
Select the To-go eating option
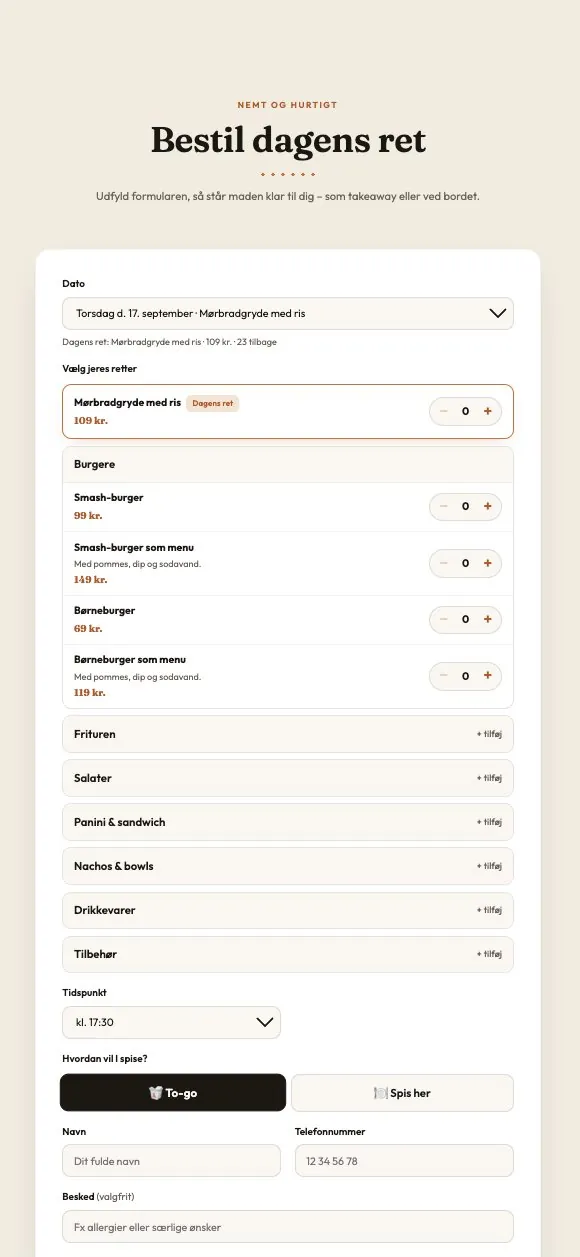[x=173, y=1093]
